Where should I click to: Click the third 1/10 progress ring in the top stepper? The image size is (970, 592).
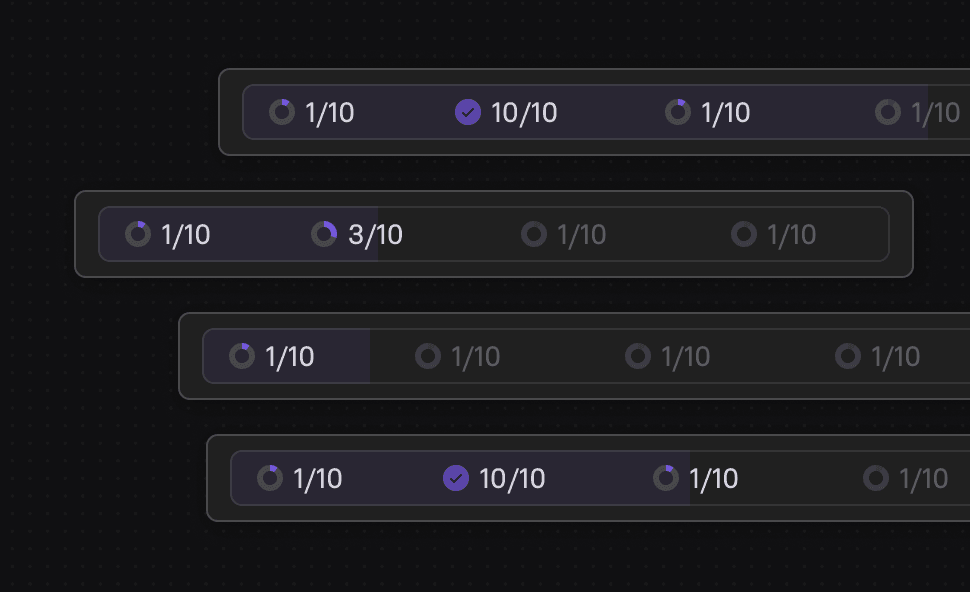(x=679, y=112)
